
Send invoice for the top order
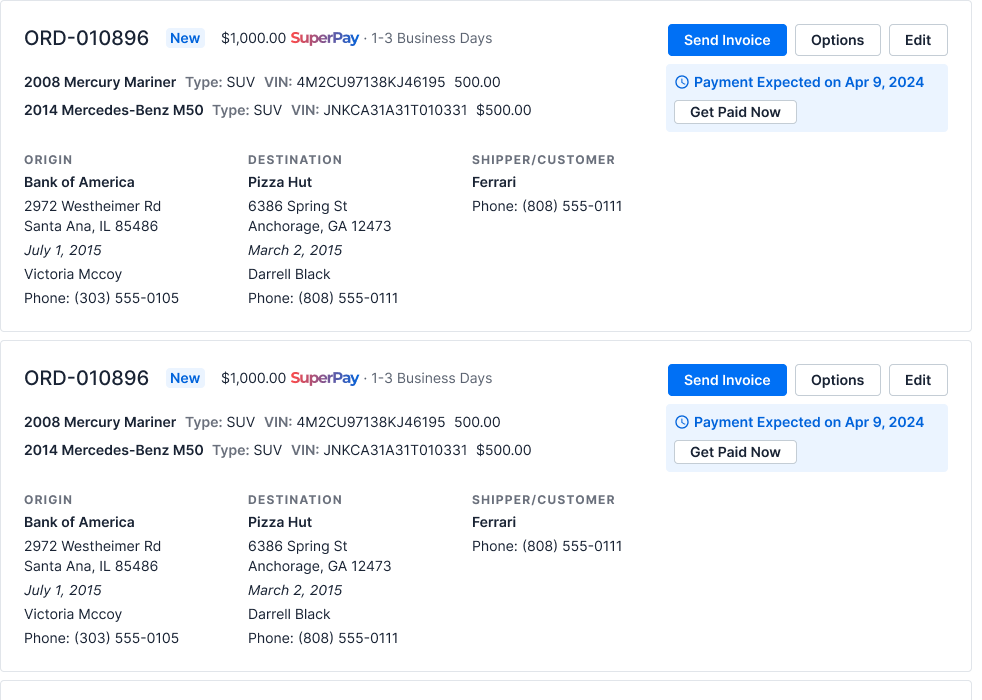click(727, 40)
